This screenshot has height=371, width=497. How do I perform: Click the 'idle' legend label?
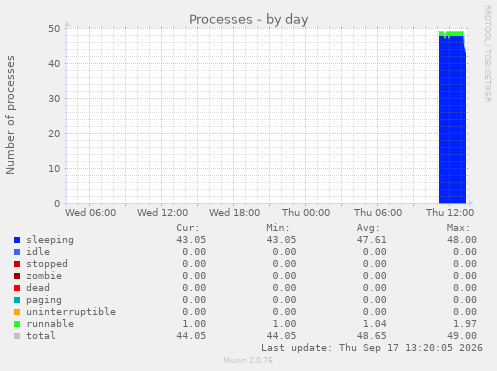pos(38,252)
